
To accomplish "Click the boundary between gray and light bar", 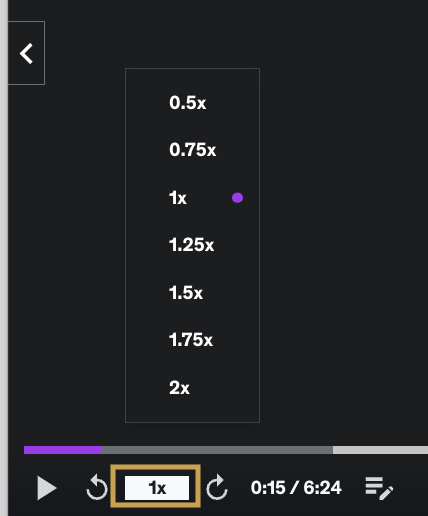I will 333,450.
